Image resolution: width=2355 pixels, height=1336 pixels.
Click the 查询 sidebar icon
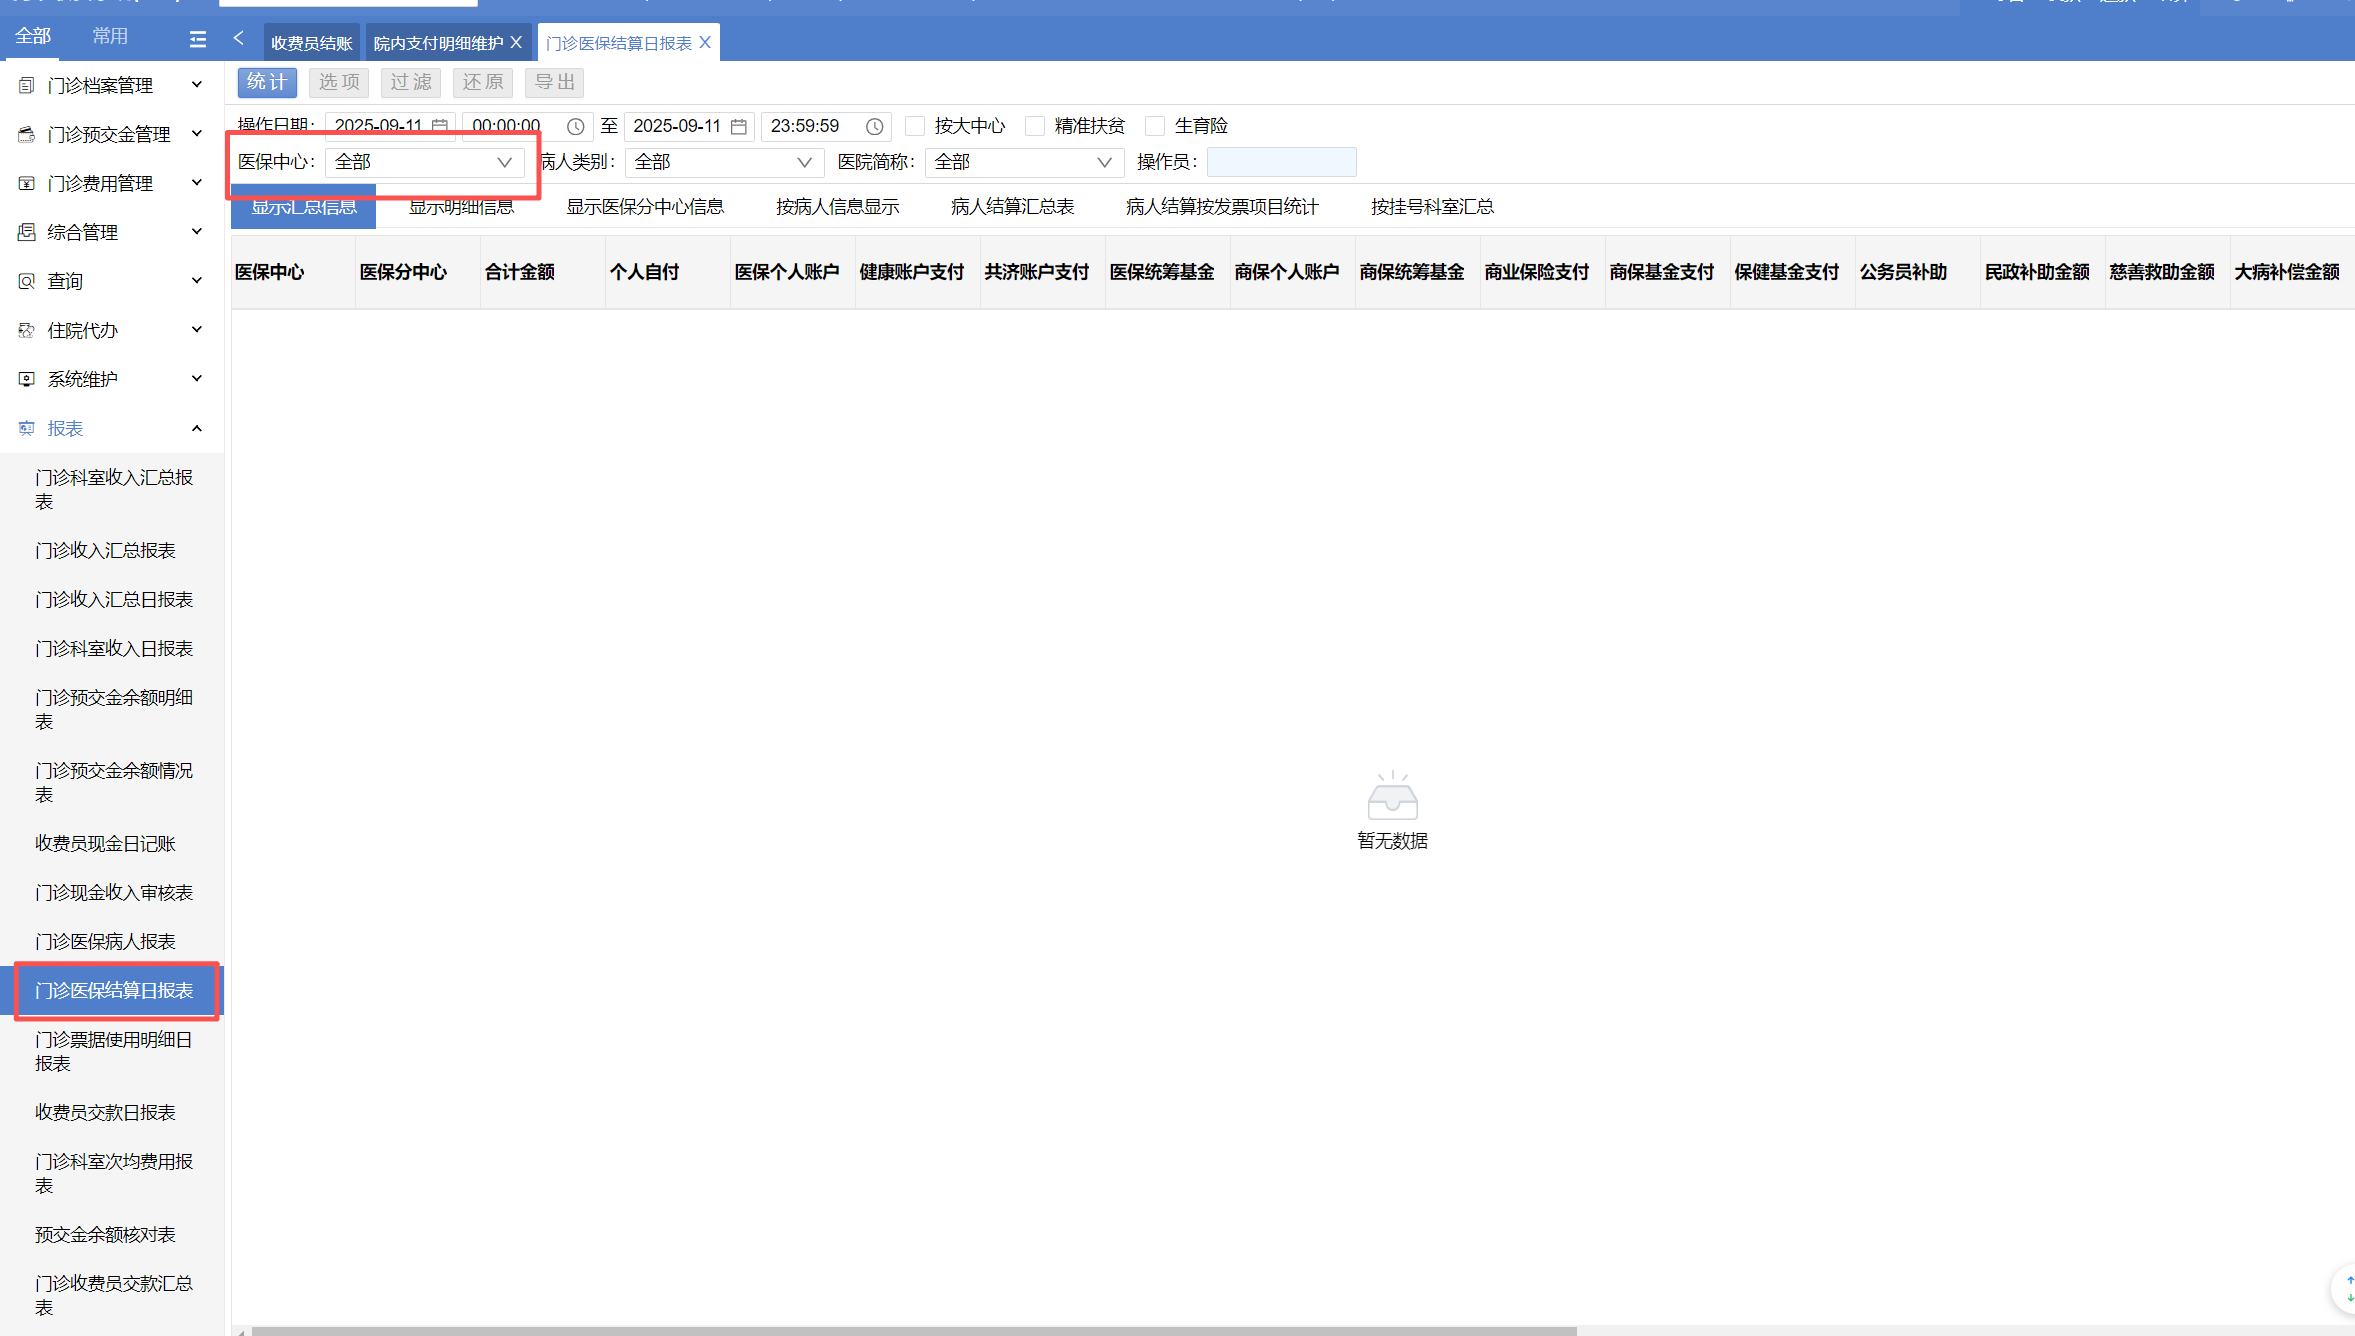click(27, 282)
